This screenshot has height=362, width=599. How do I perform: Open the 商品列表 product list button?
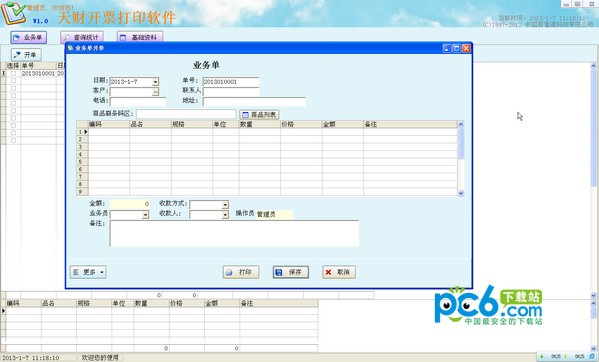point(259,115)
